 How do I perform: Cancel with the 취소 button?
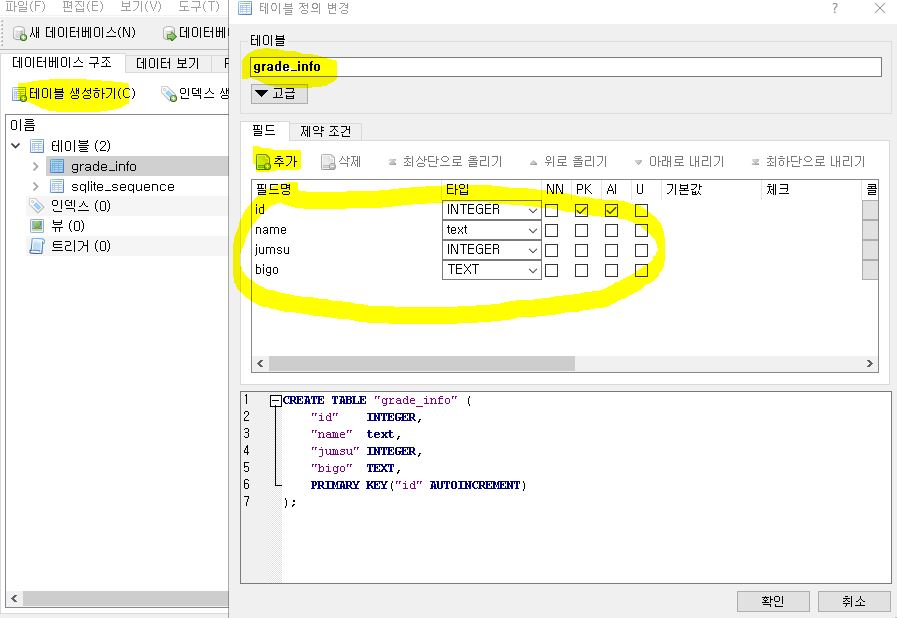854,601
